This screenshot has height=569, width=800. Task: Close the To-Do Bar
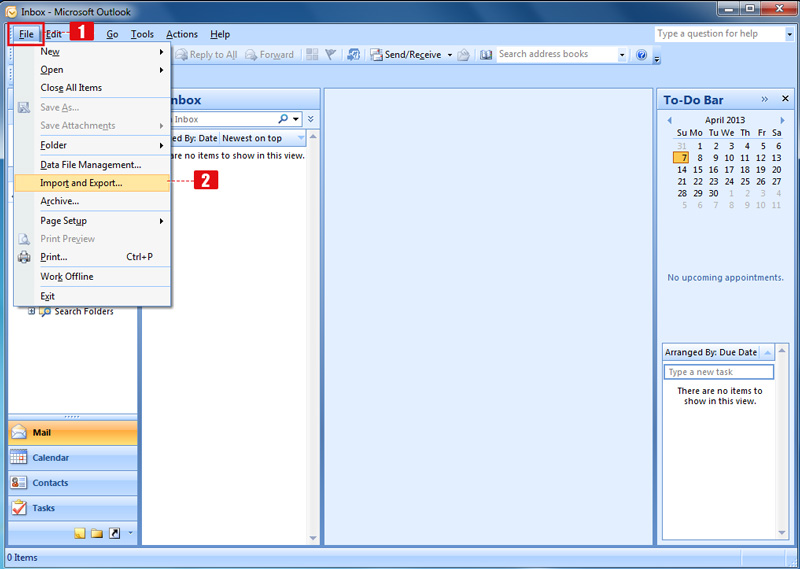click(785, 98)
